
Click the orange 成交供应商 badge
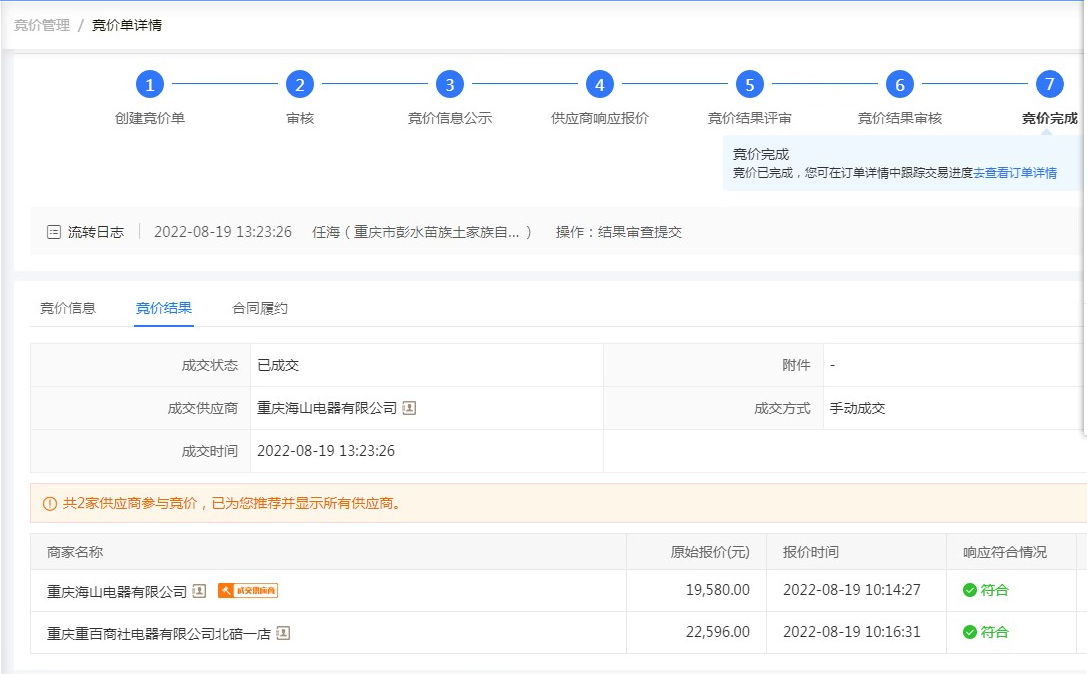pyautogui.click(x=247, y=591)
